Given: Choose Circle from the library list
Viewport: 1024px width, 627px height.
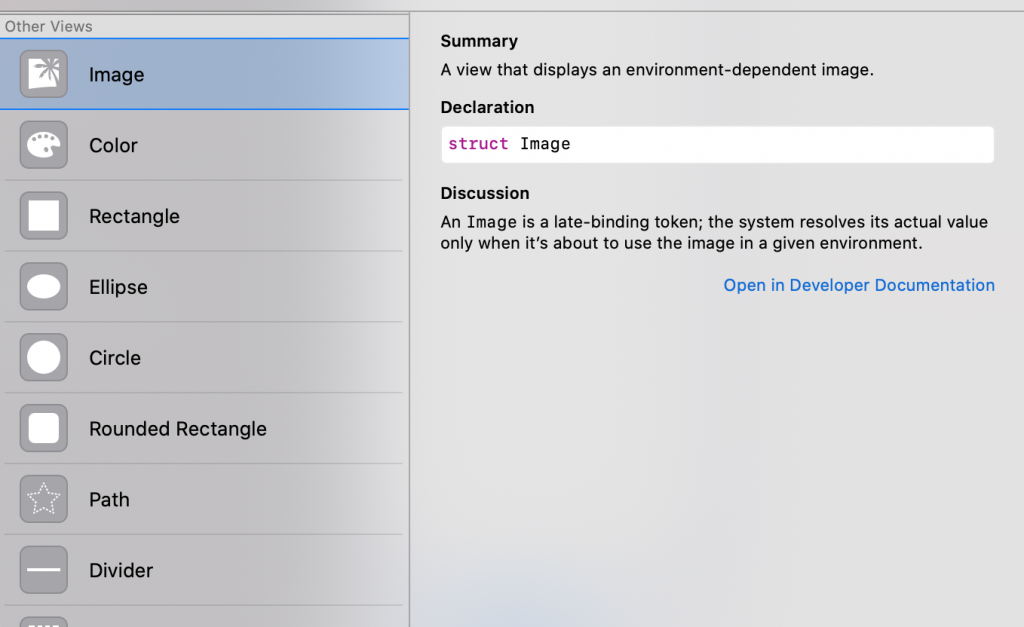Looking at the screenshot, I should [115, 358].
